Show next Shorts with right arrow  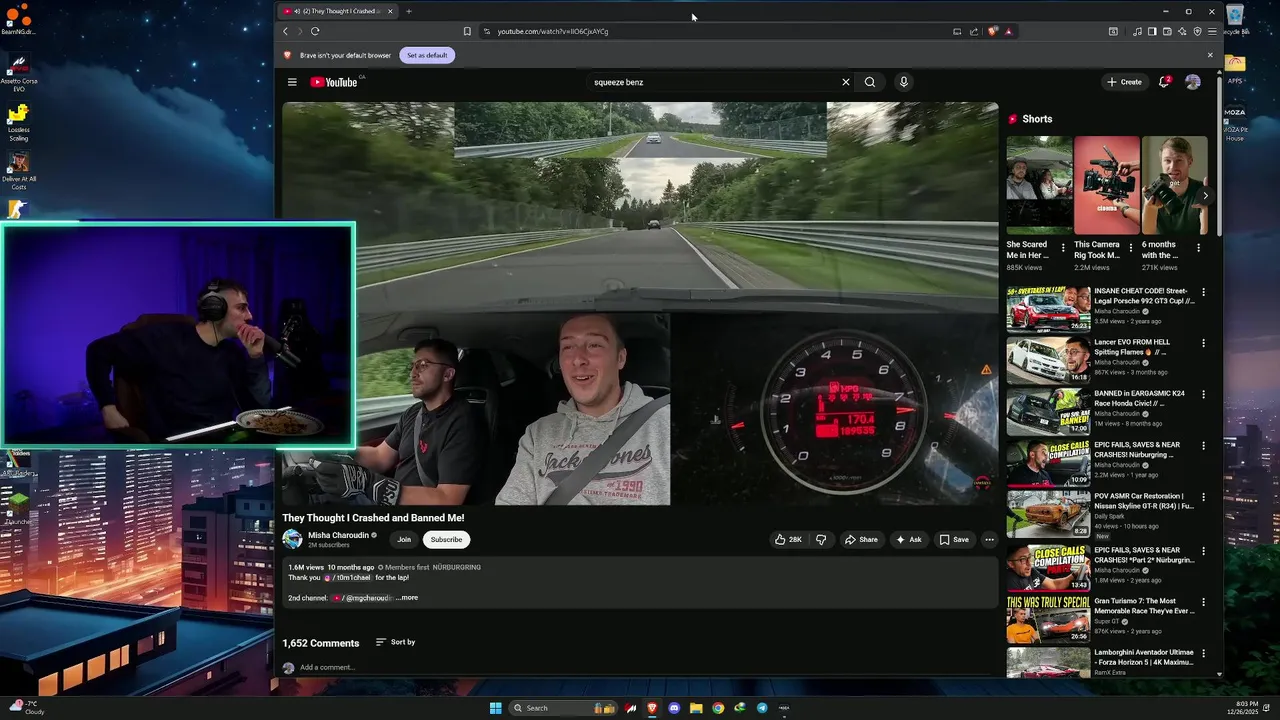coord(1205,196)
